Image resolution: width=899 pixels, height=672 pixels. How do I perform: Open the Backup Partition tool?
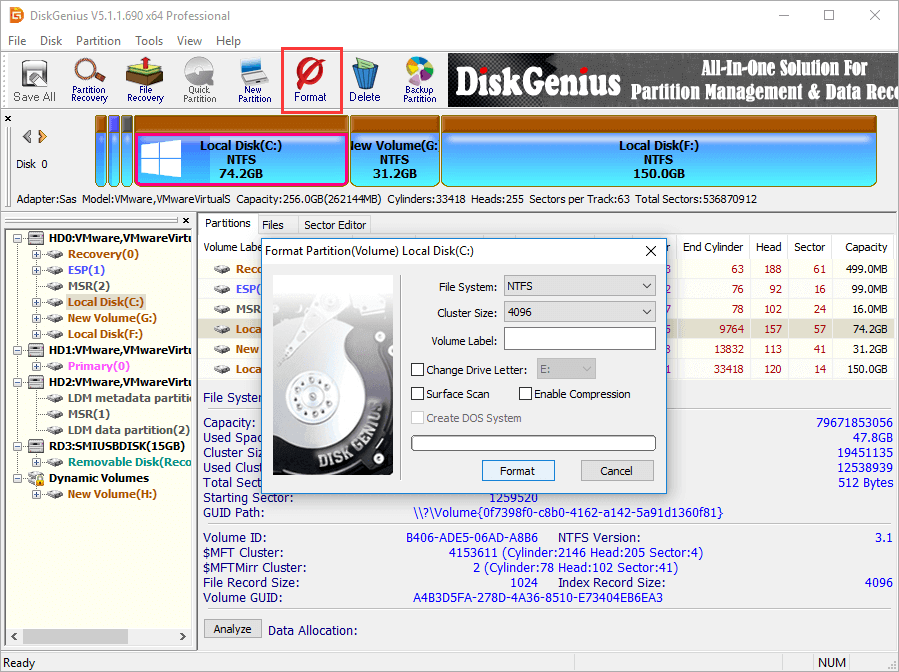419,81
